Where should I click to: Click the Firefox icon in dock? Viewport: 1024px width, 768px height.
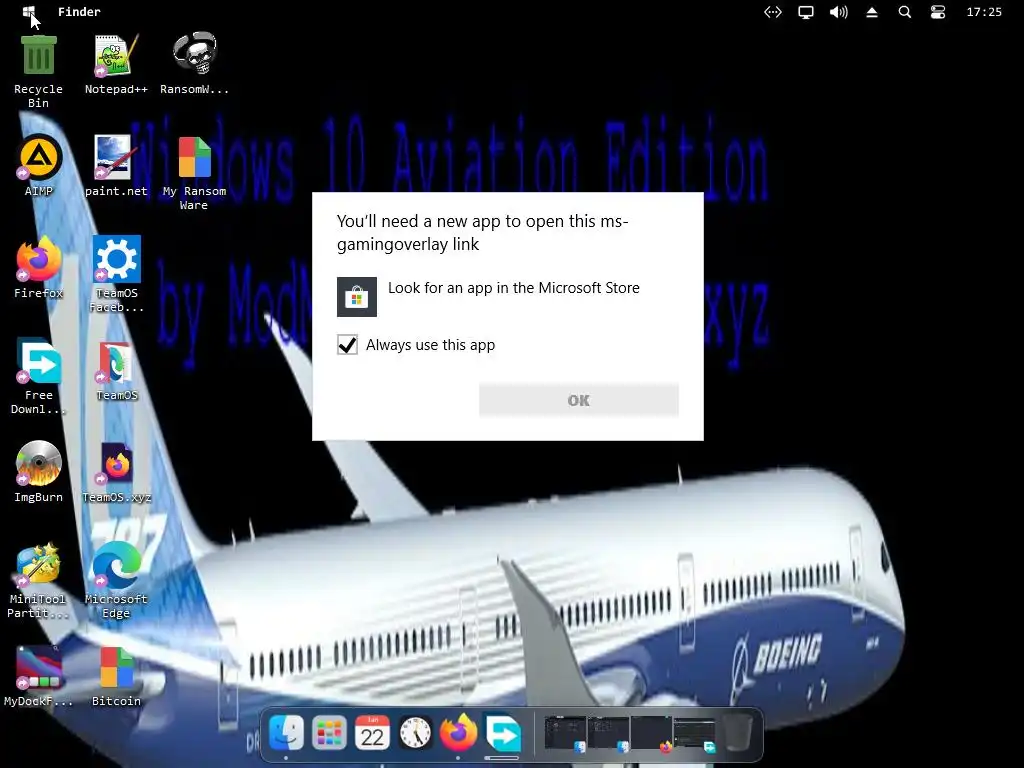(x=458, y=733)
